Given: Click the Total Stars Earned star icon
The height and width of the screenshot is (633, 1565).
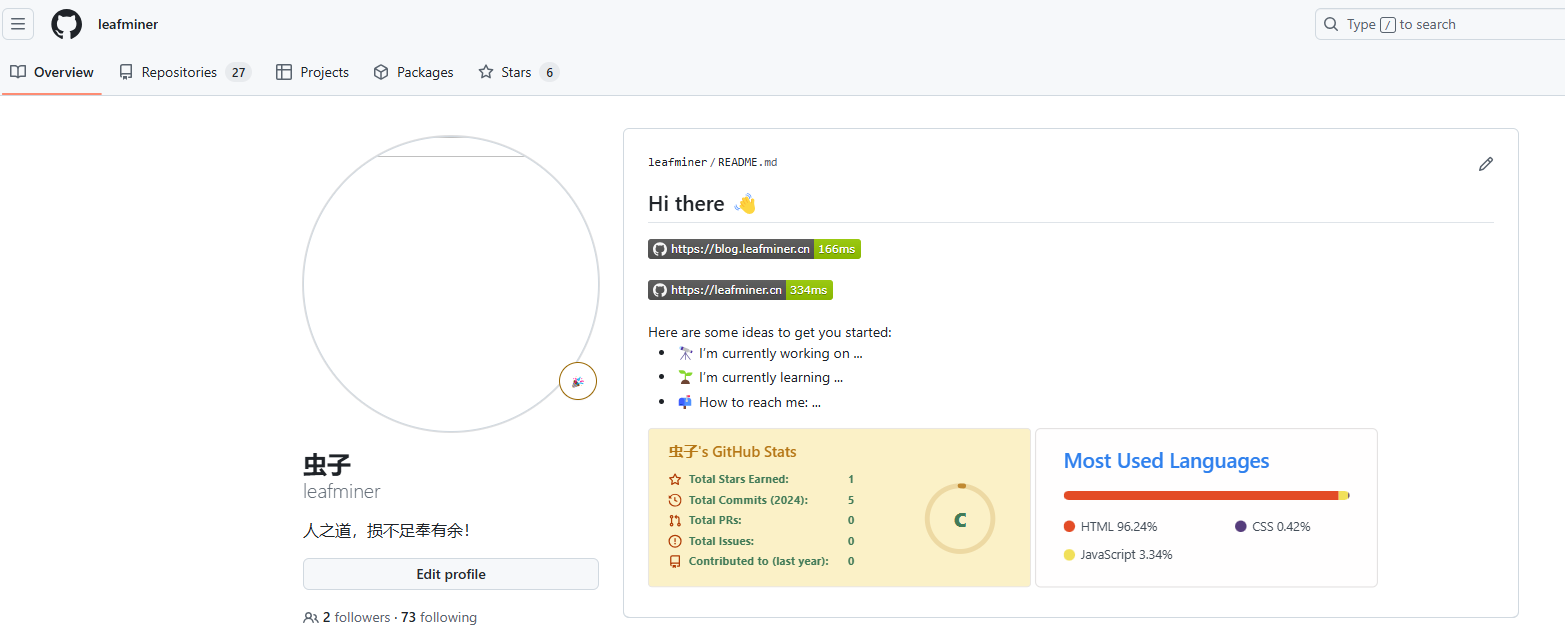Looking at the screenshot, I should [x=675, y=479].
